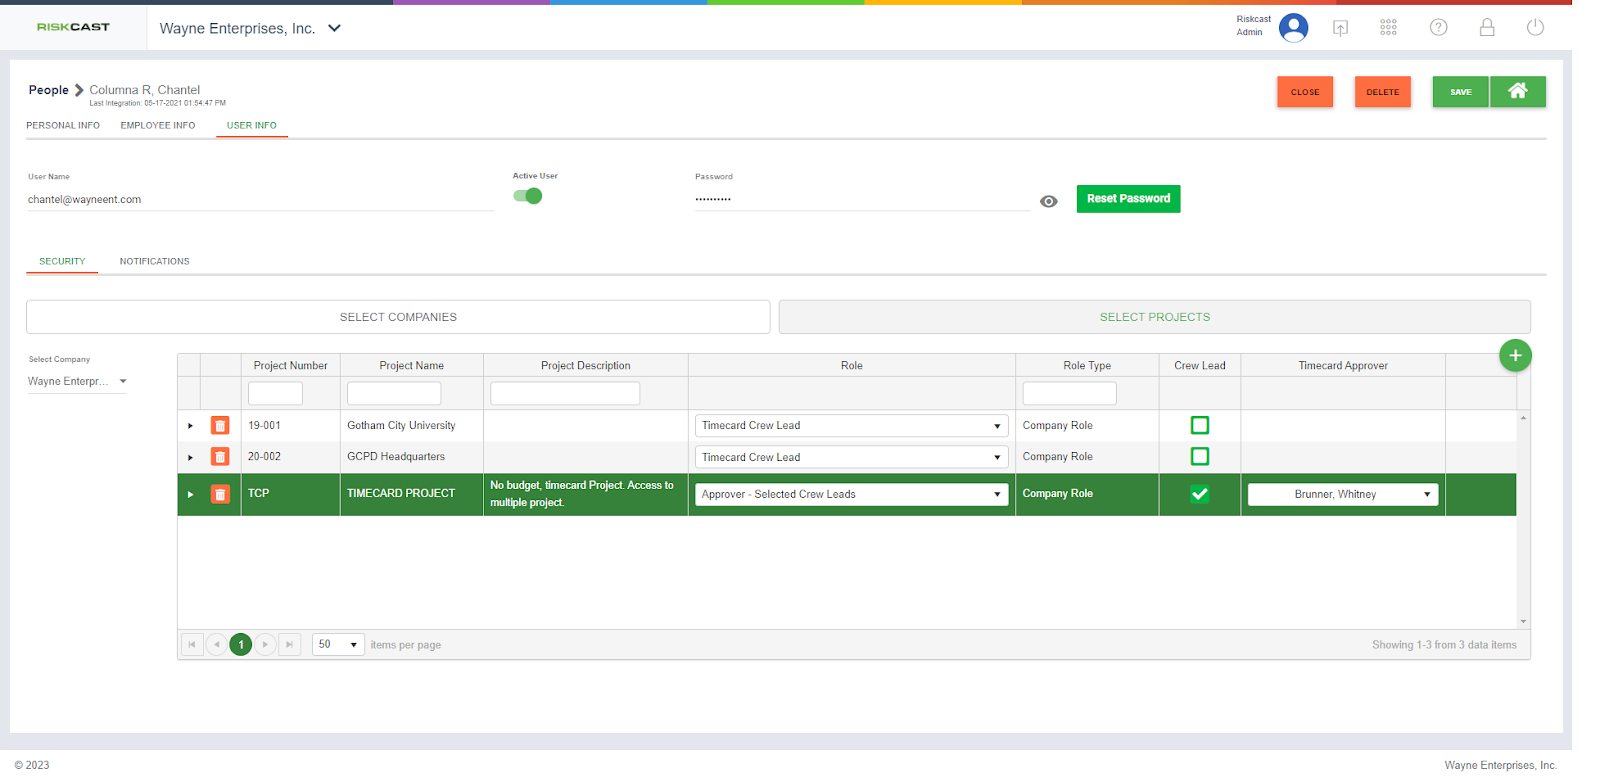Click the Project Number filter field

pyautogui.click(x=275, y=393)
